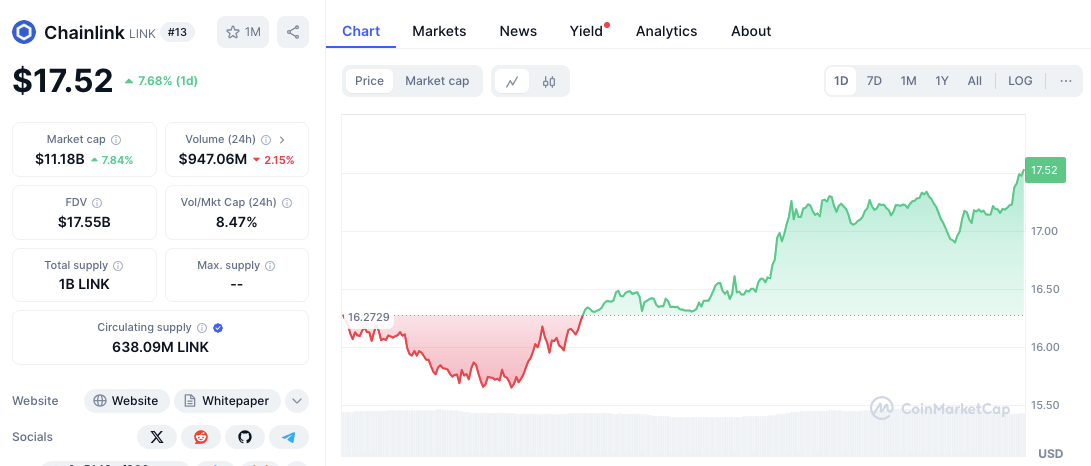Click the 8.47% Vol/Mkt Cap value
The height and width of the screenshot is (466, 1091).
coord(237,223)
